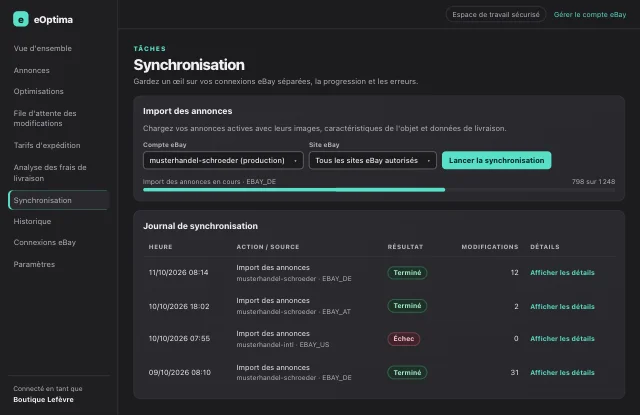Click the Échec status badge
The image size is (640, 415).
click(x=403, y=339)
